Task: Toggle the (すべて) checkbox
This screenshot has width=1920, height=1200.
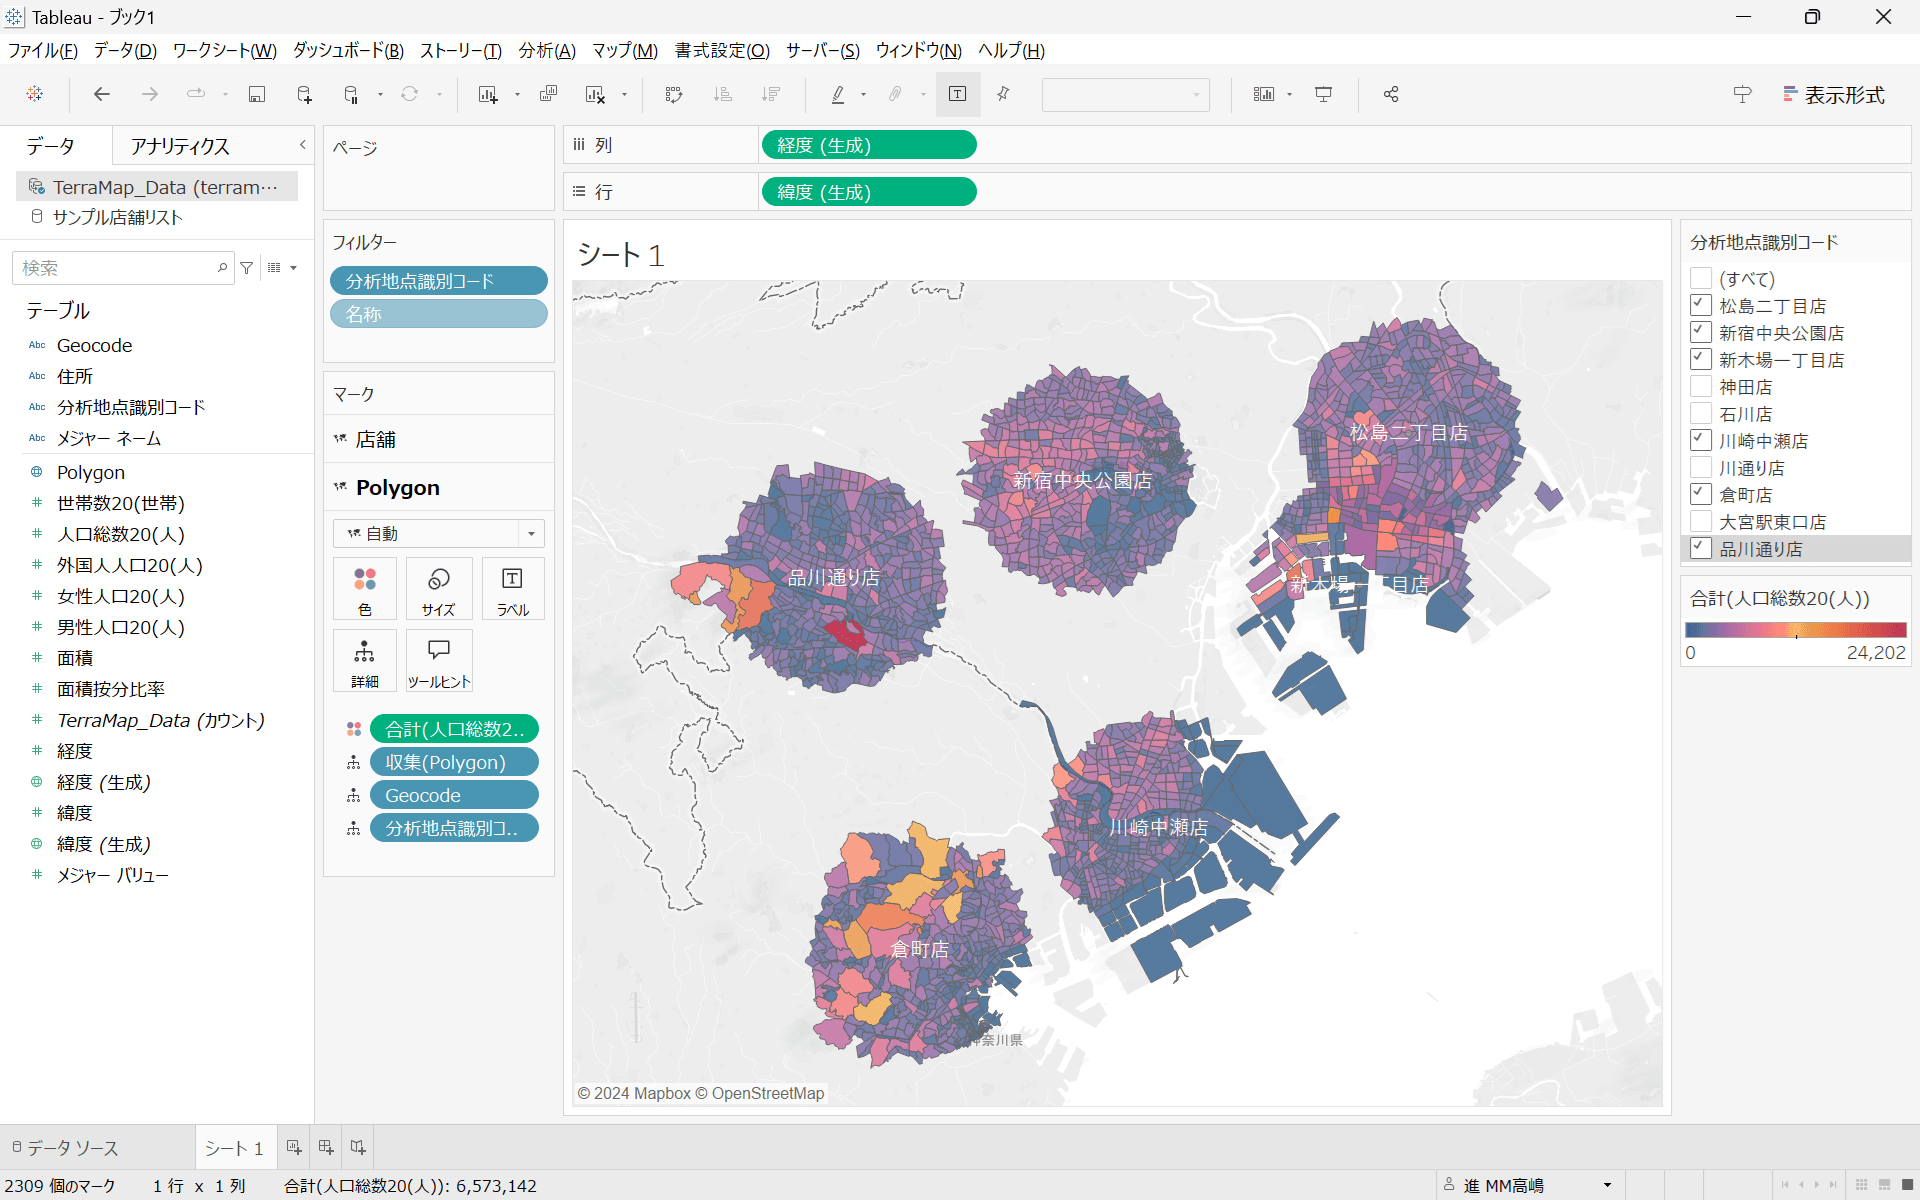Action: coord(1701,278)
